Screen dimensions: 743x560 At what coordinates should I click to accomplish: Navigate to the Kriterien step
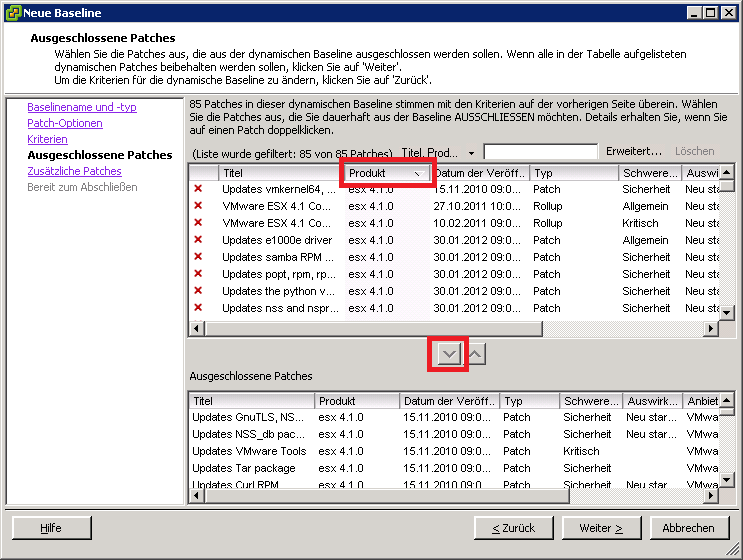47,139
